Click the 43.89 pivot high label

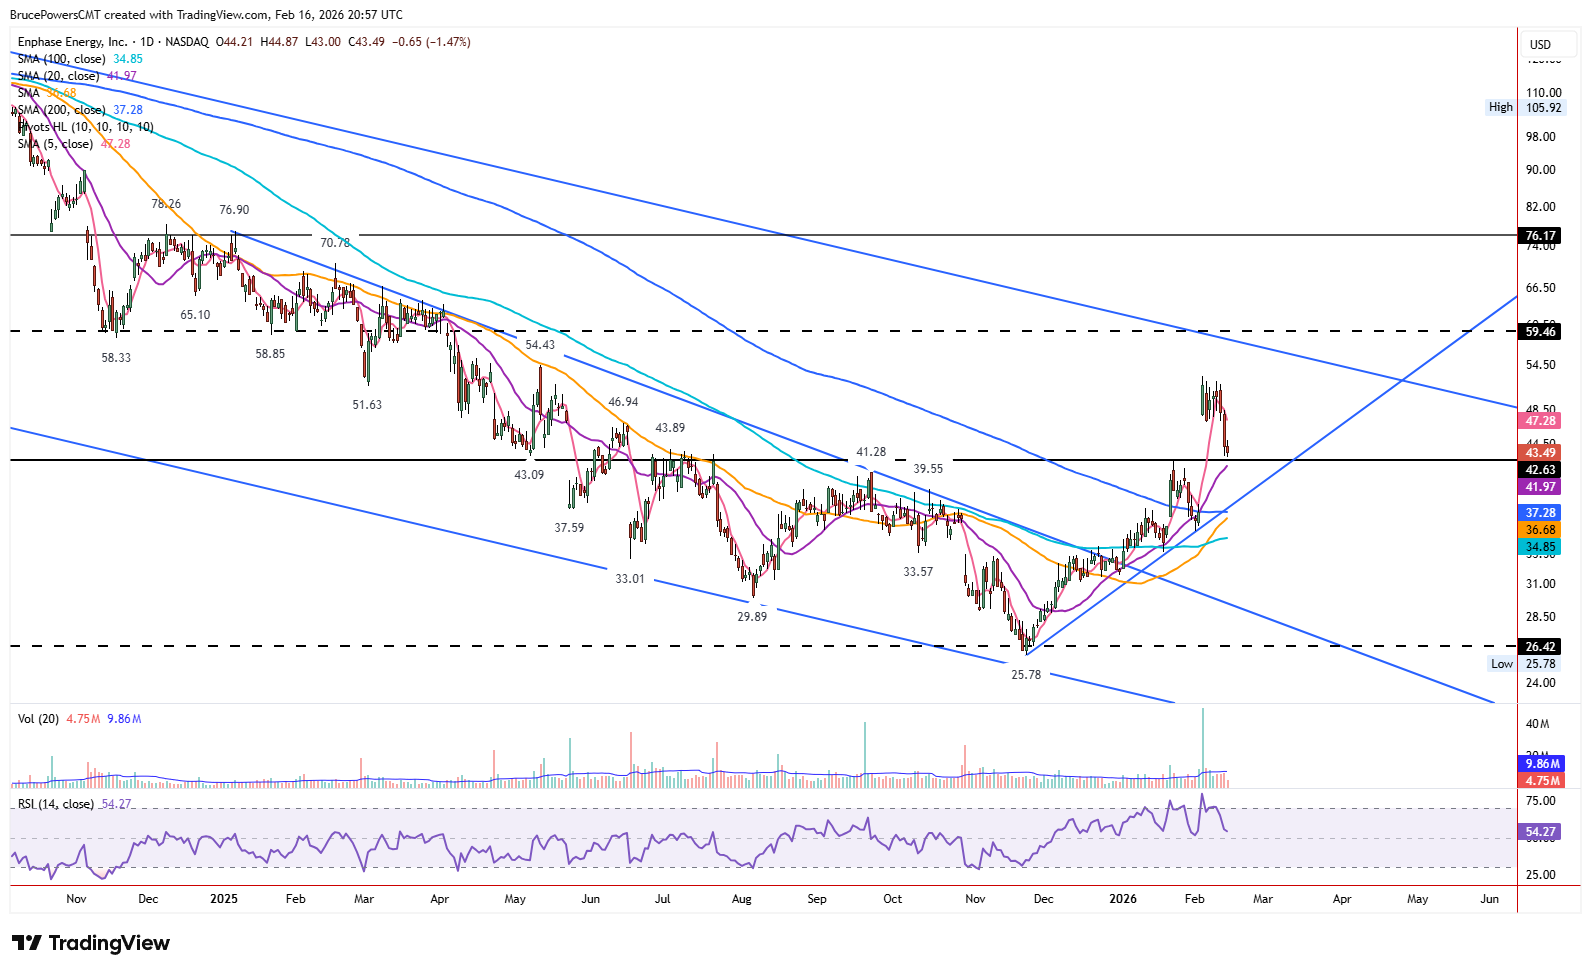670,428
